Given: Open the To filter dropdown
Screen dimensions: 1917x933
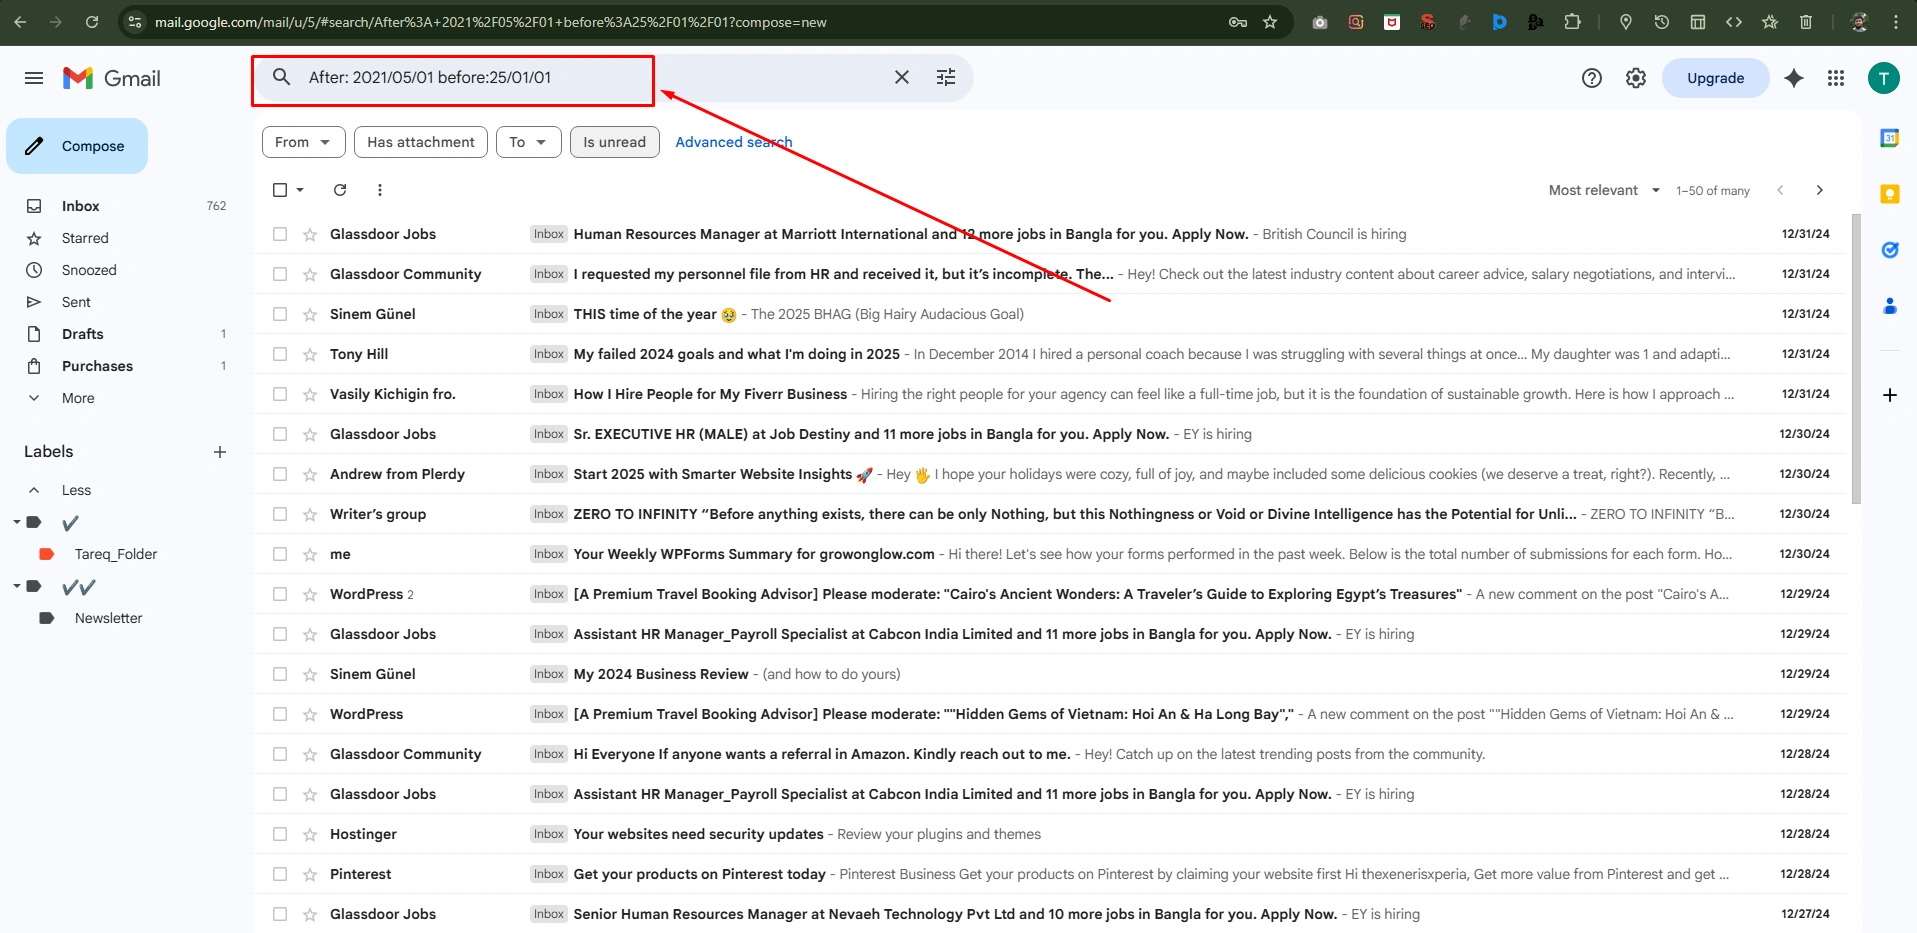Looking at the screenshot, I should click(x=528, y=142).
